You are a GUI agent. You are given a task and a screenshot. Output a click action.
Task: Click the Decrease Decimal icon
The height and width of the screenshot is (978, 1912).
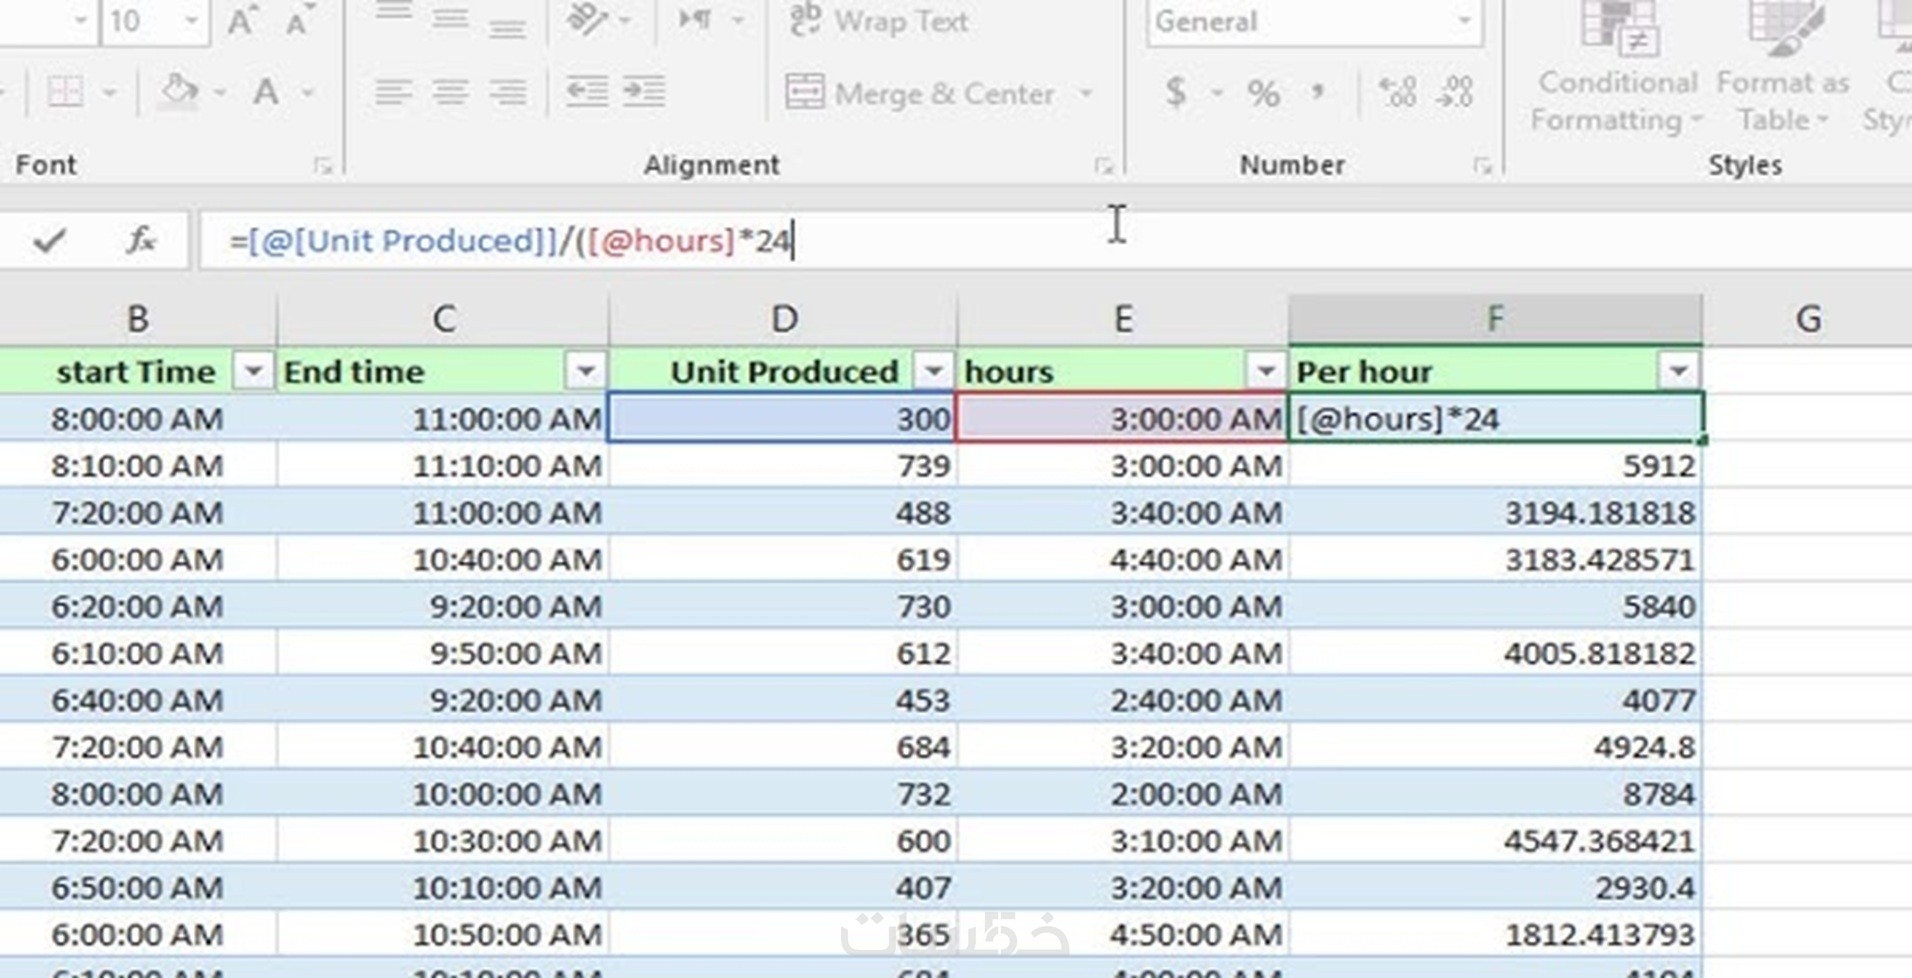click(x=1454, y=92)
